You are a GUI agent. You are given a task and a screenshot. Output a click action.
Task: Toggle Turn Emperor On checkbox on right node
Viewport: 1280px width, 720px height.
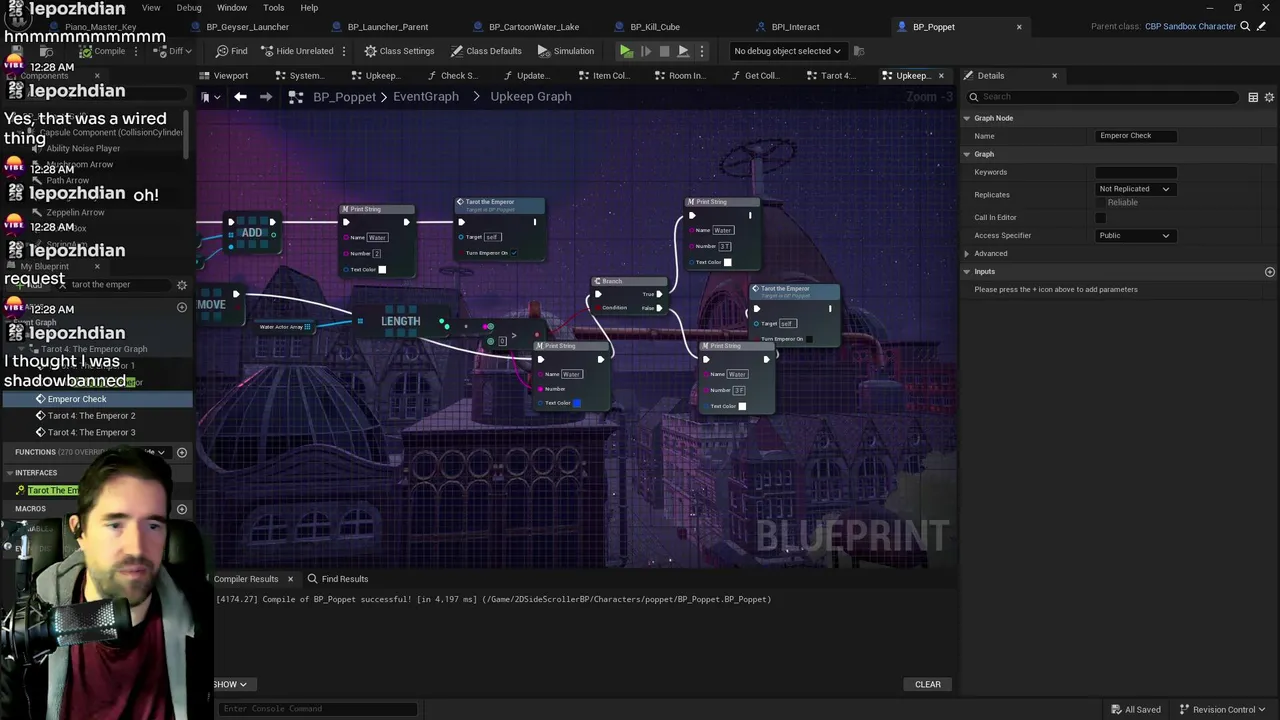pos(809,339)
